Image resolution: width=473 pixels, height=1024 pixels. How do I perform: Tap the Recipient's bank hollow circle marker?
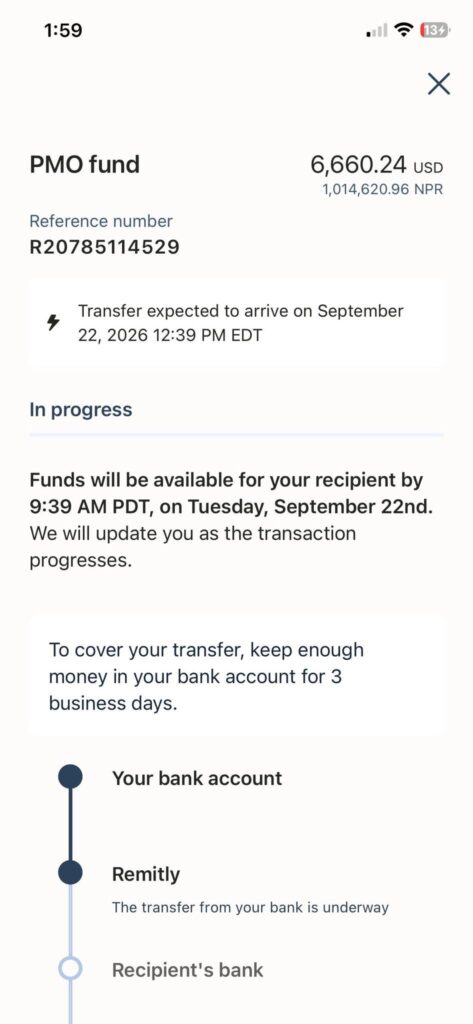[x=71, y=969]
